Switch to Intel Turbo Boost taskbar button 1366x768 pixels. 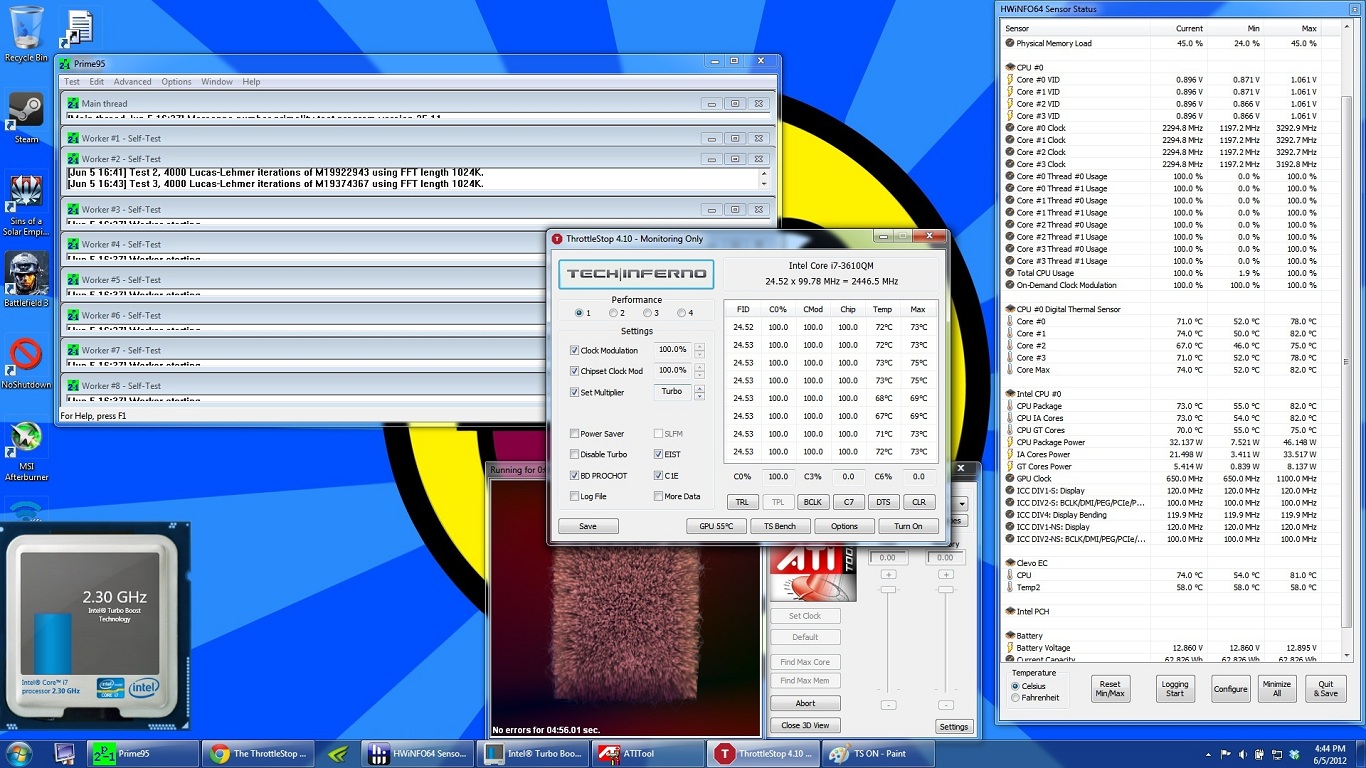click(x=533, y=753)
